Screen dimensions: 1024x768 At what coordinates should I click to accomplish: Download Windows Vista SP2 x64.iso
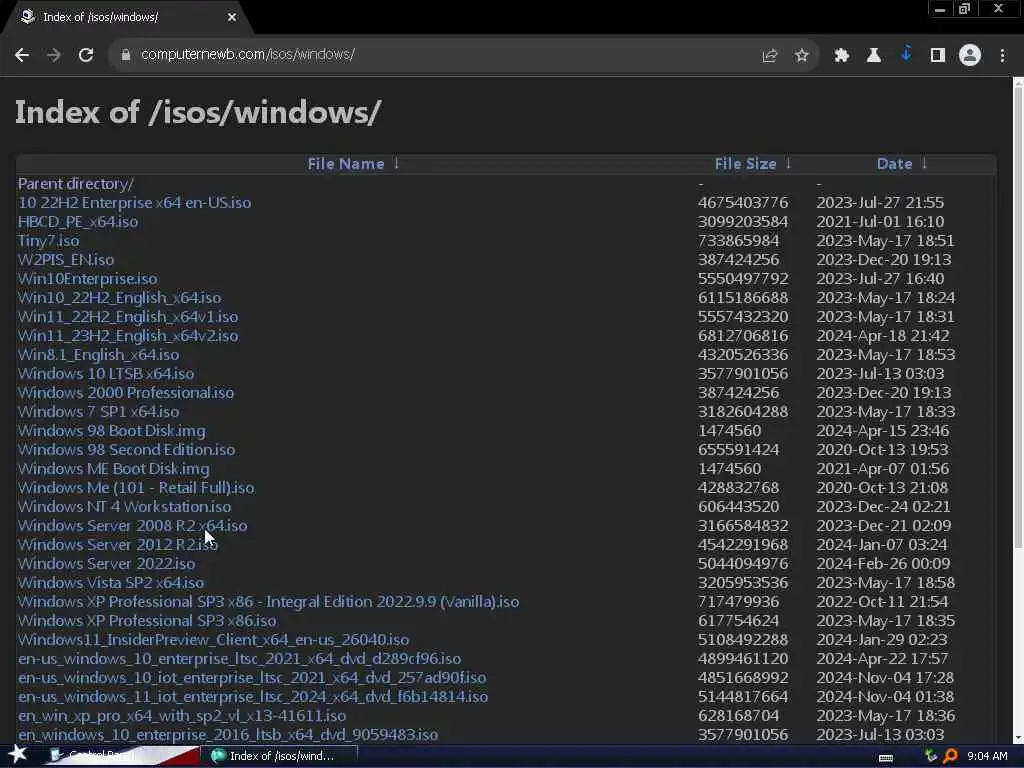tap(111, 583)
